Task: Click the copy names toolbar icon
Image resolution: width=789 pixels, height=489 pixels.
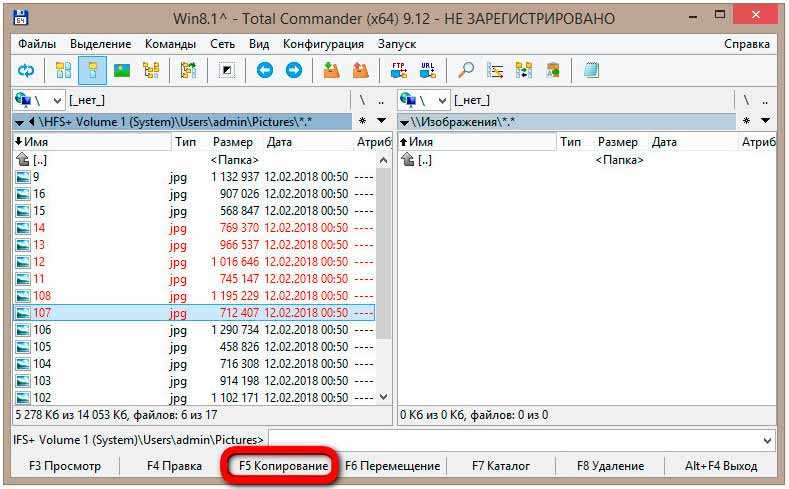Action: [x=553, y=70]
